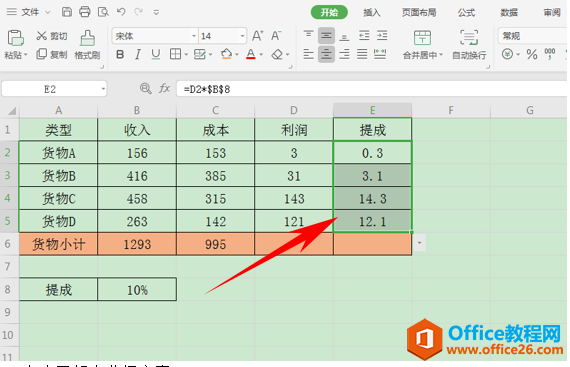The width and height of the screenshot is (570, 367).
Task: Open autofill options button below E5
Action: click(x=419, y=243)
